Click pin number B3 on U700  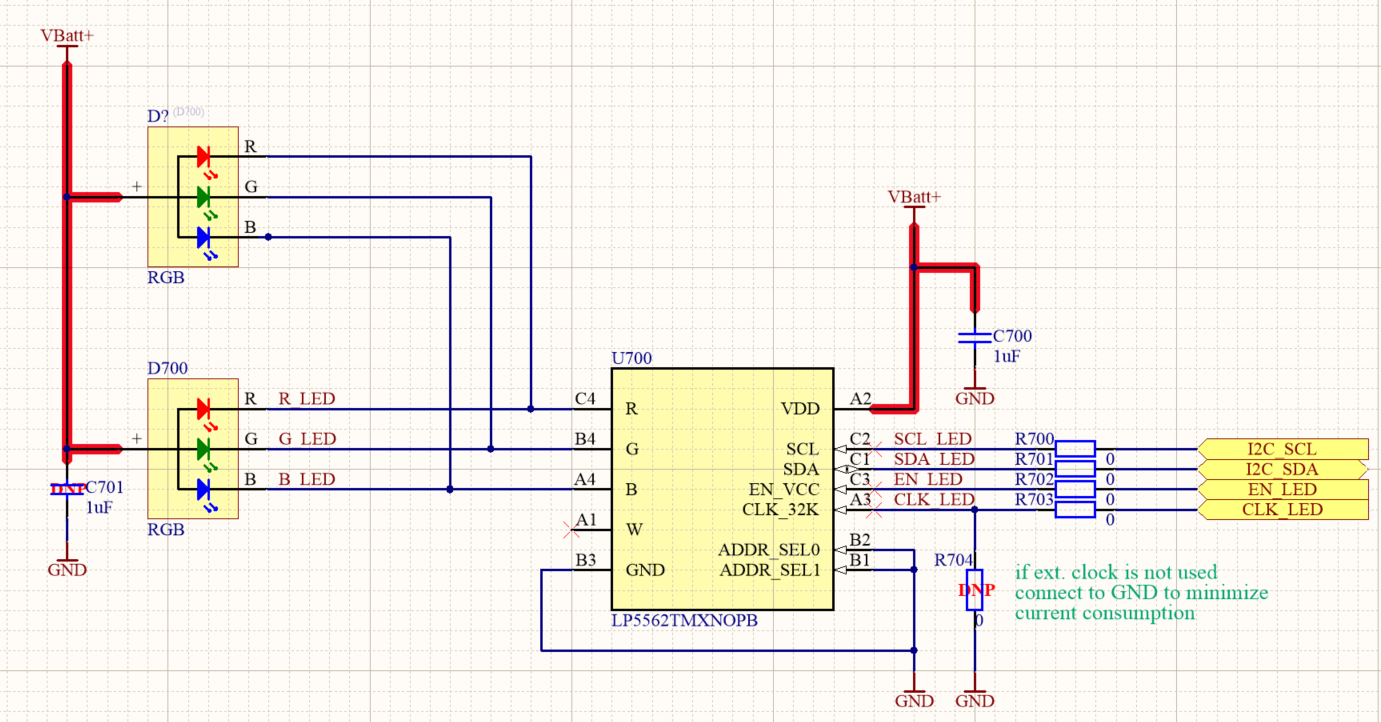585,560
